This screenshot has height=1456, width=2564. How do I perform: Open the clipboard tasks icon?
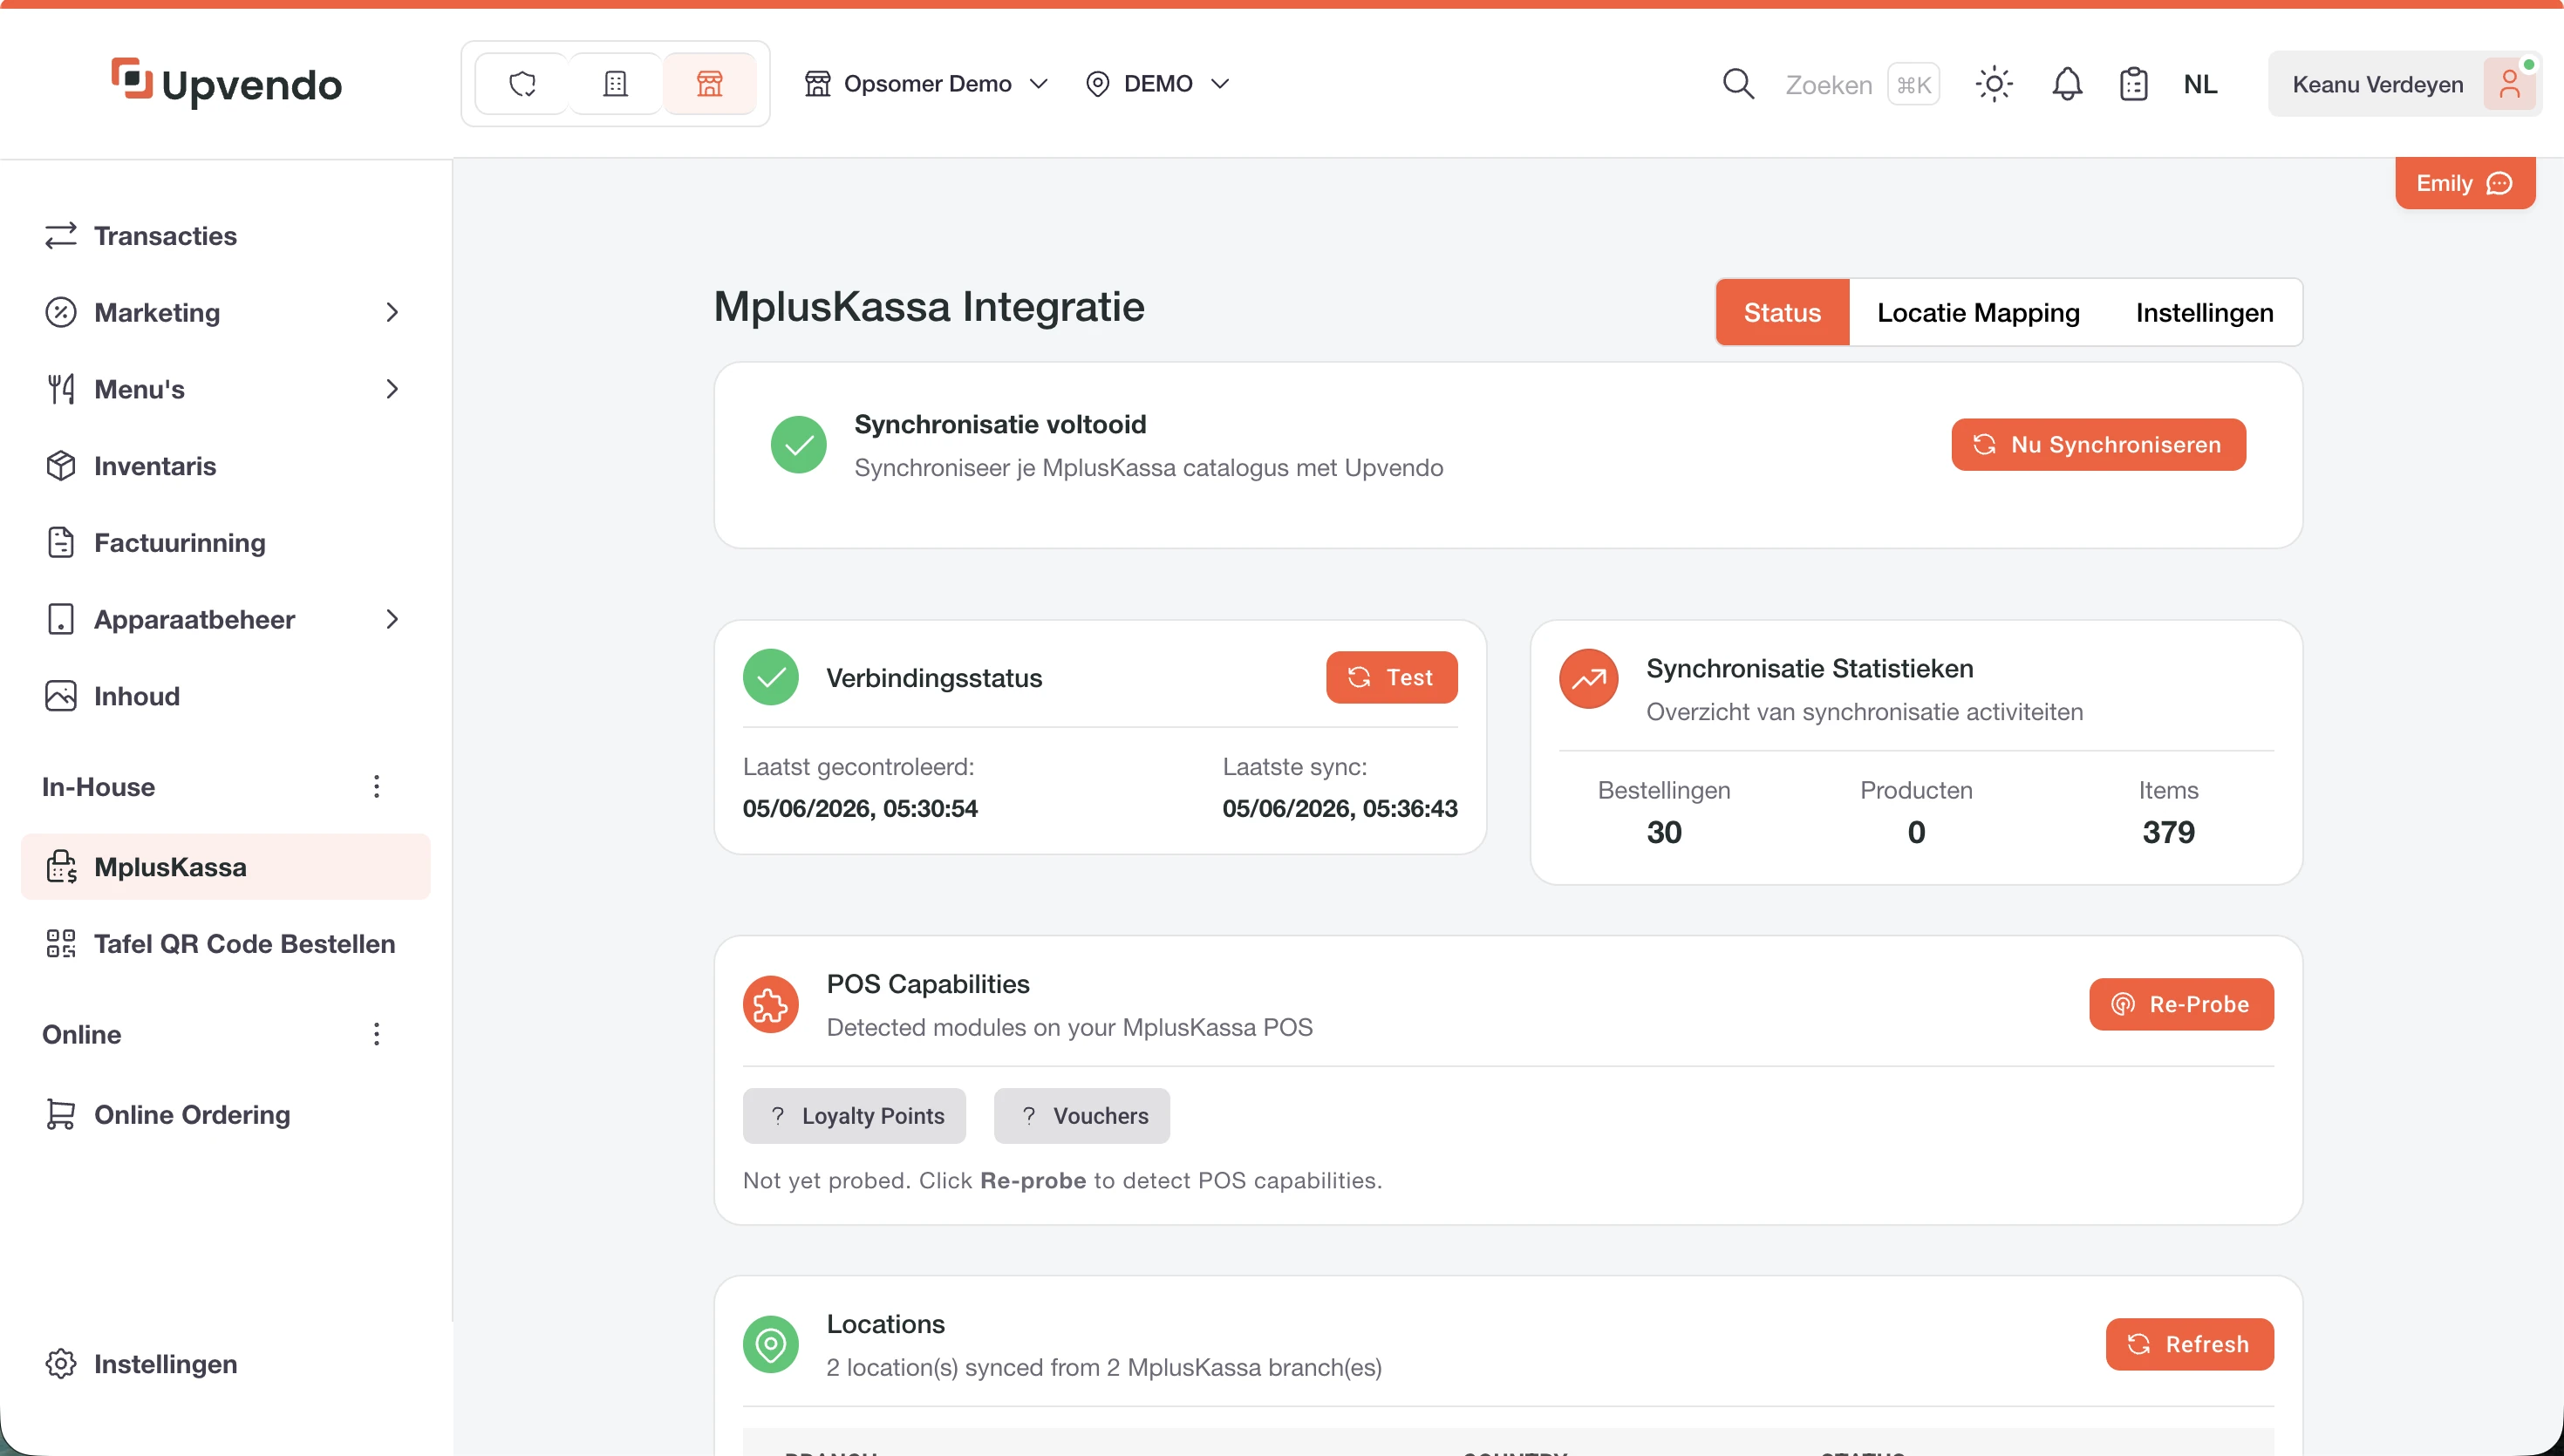pos(2134,84)
